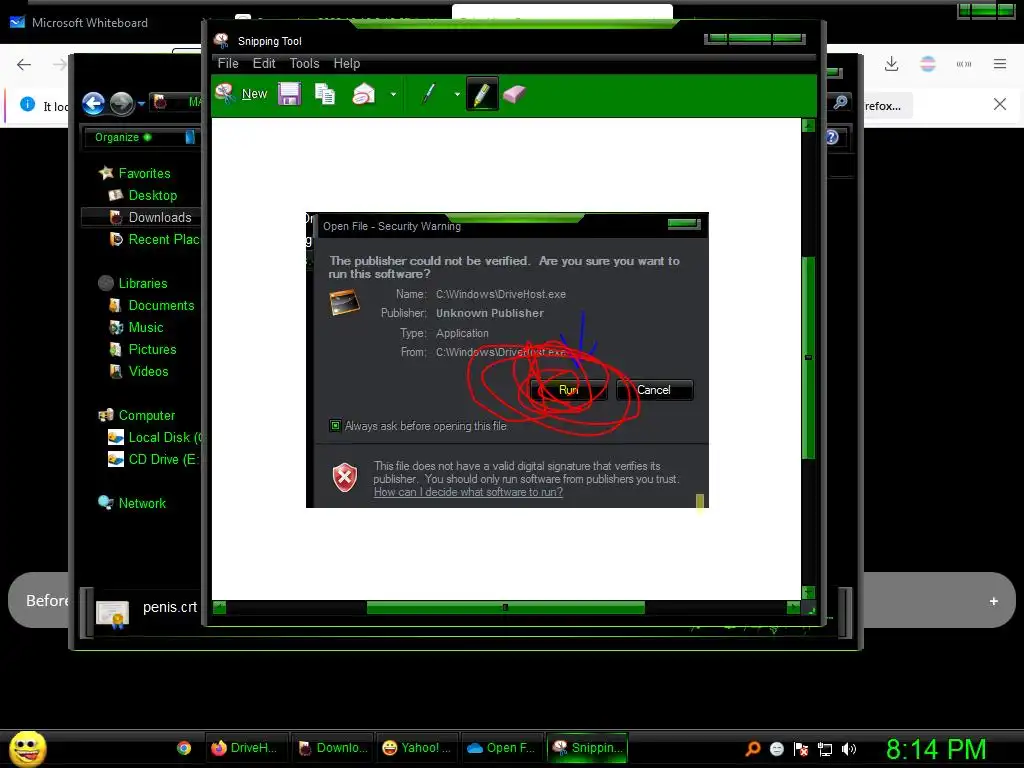The height and width of the screenshot is (768, 1024).
Task: Switch to DriveH... Firefox taskbar button
Action: [245, 748]
